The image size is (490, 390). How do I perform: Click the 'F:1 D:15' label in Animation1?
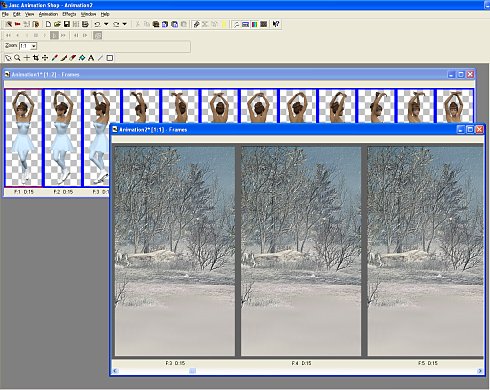click(24, 192)
